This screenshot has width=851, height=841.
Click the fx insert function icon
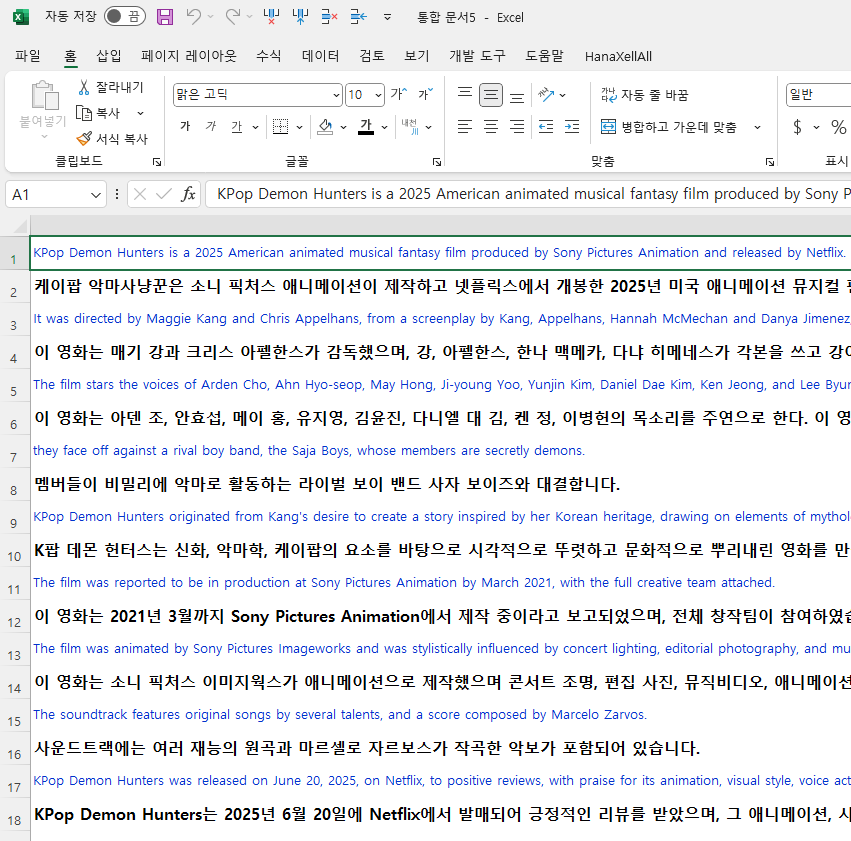tap(188, 194)
